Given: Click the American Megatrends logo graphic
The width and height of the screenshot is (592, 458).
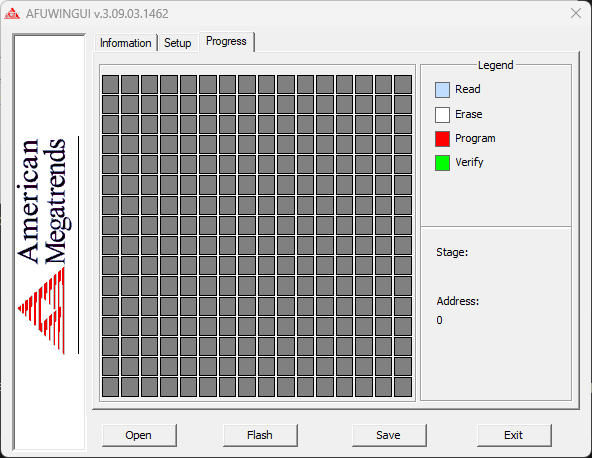Looking at the screenshot, I should click(x=48, y=245).
